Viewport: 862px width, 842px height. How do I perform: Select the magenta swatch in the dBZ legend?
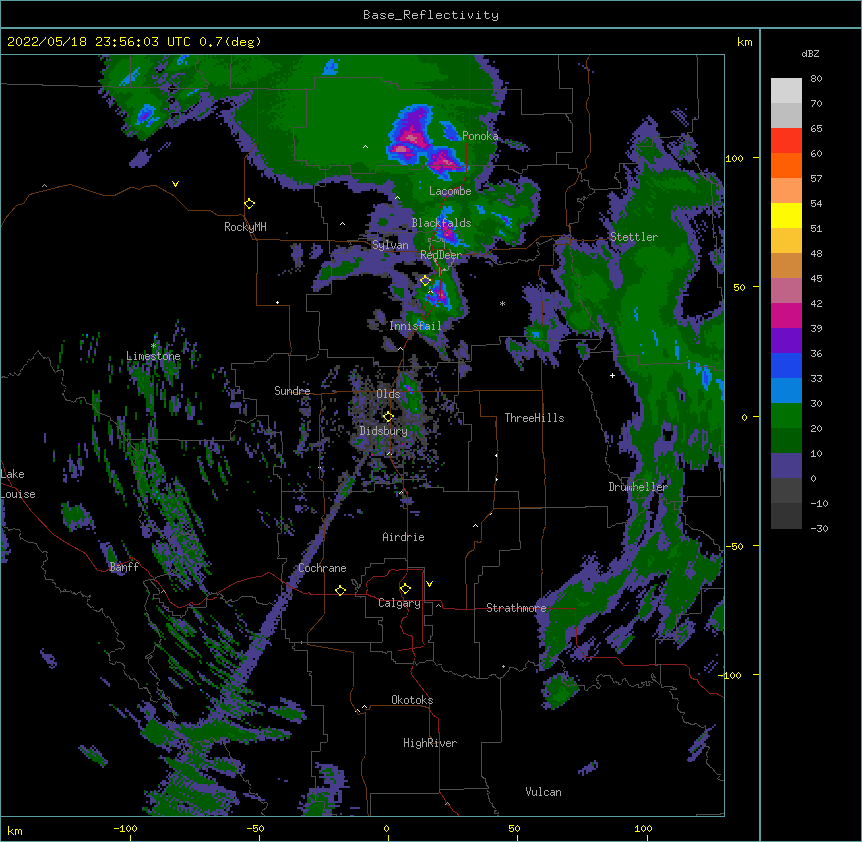click(x=786, y=315)
